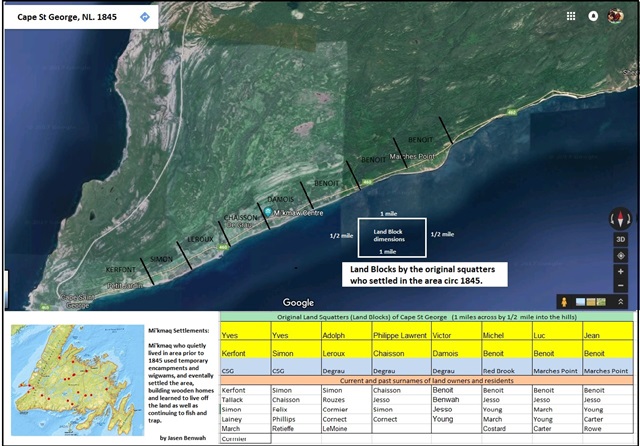
Task: Click the Google account avatar
Action: click(x=619, y=16)
